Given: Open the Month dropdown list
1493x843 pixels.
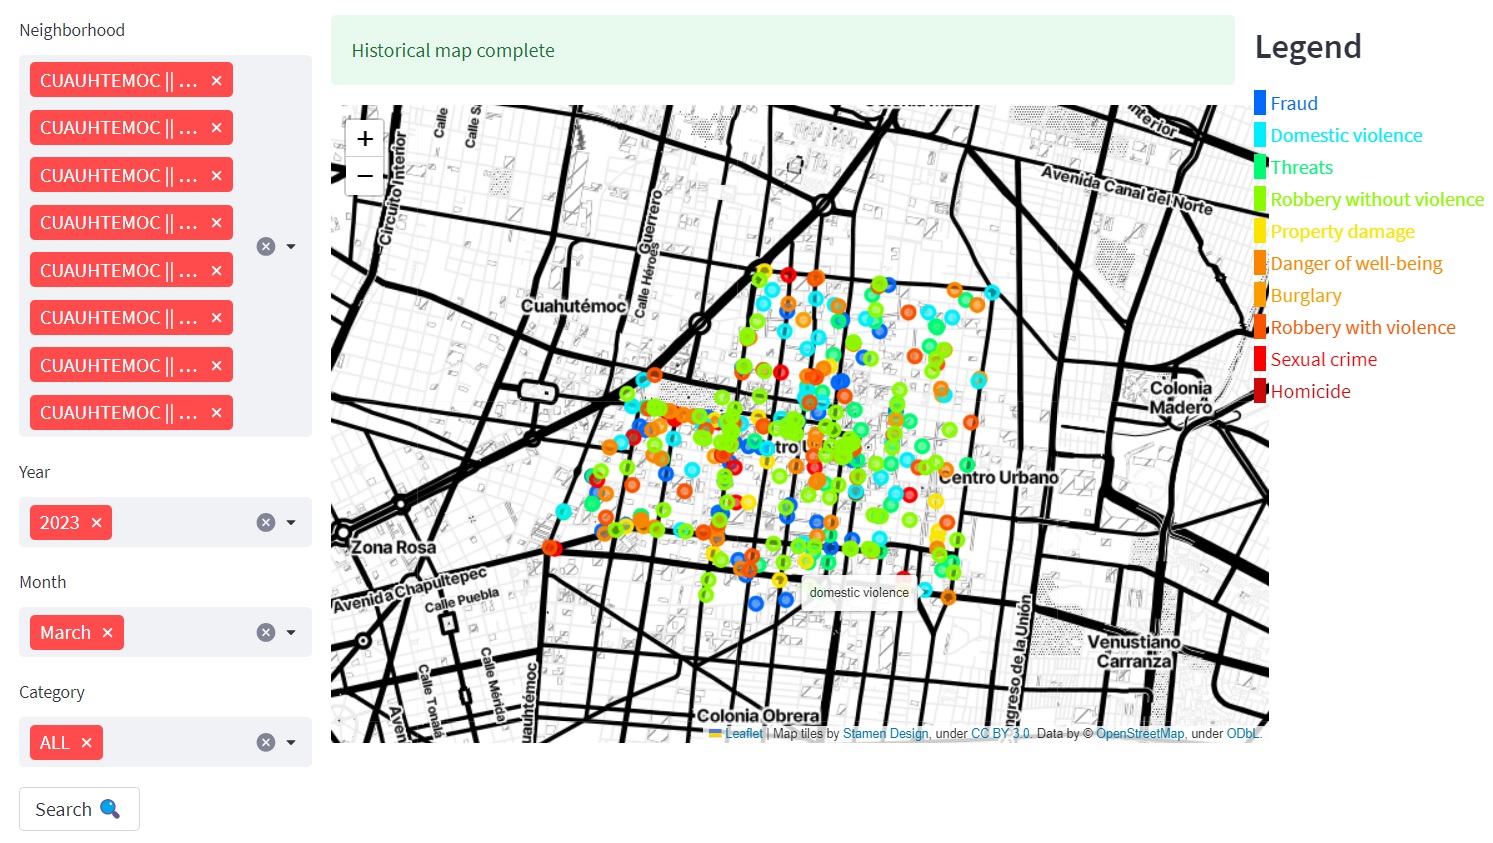Looking at the screenshot, I should 291,632.
